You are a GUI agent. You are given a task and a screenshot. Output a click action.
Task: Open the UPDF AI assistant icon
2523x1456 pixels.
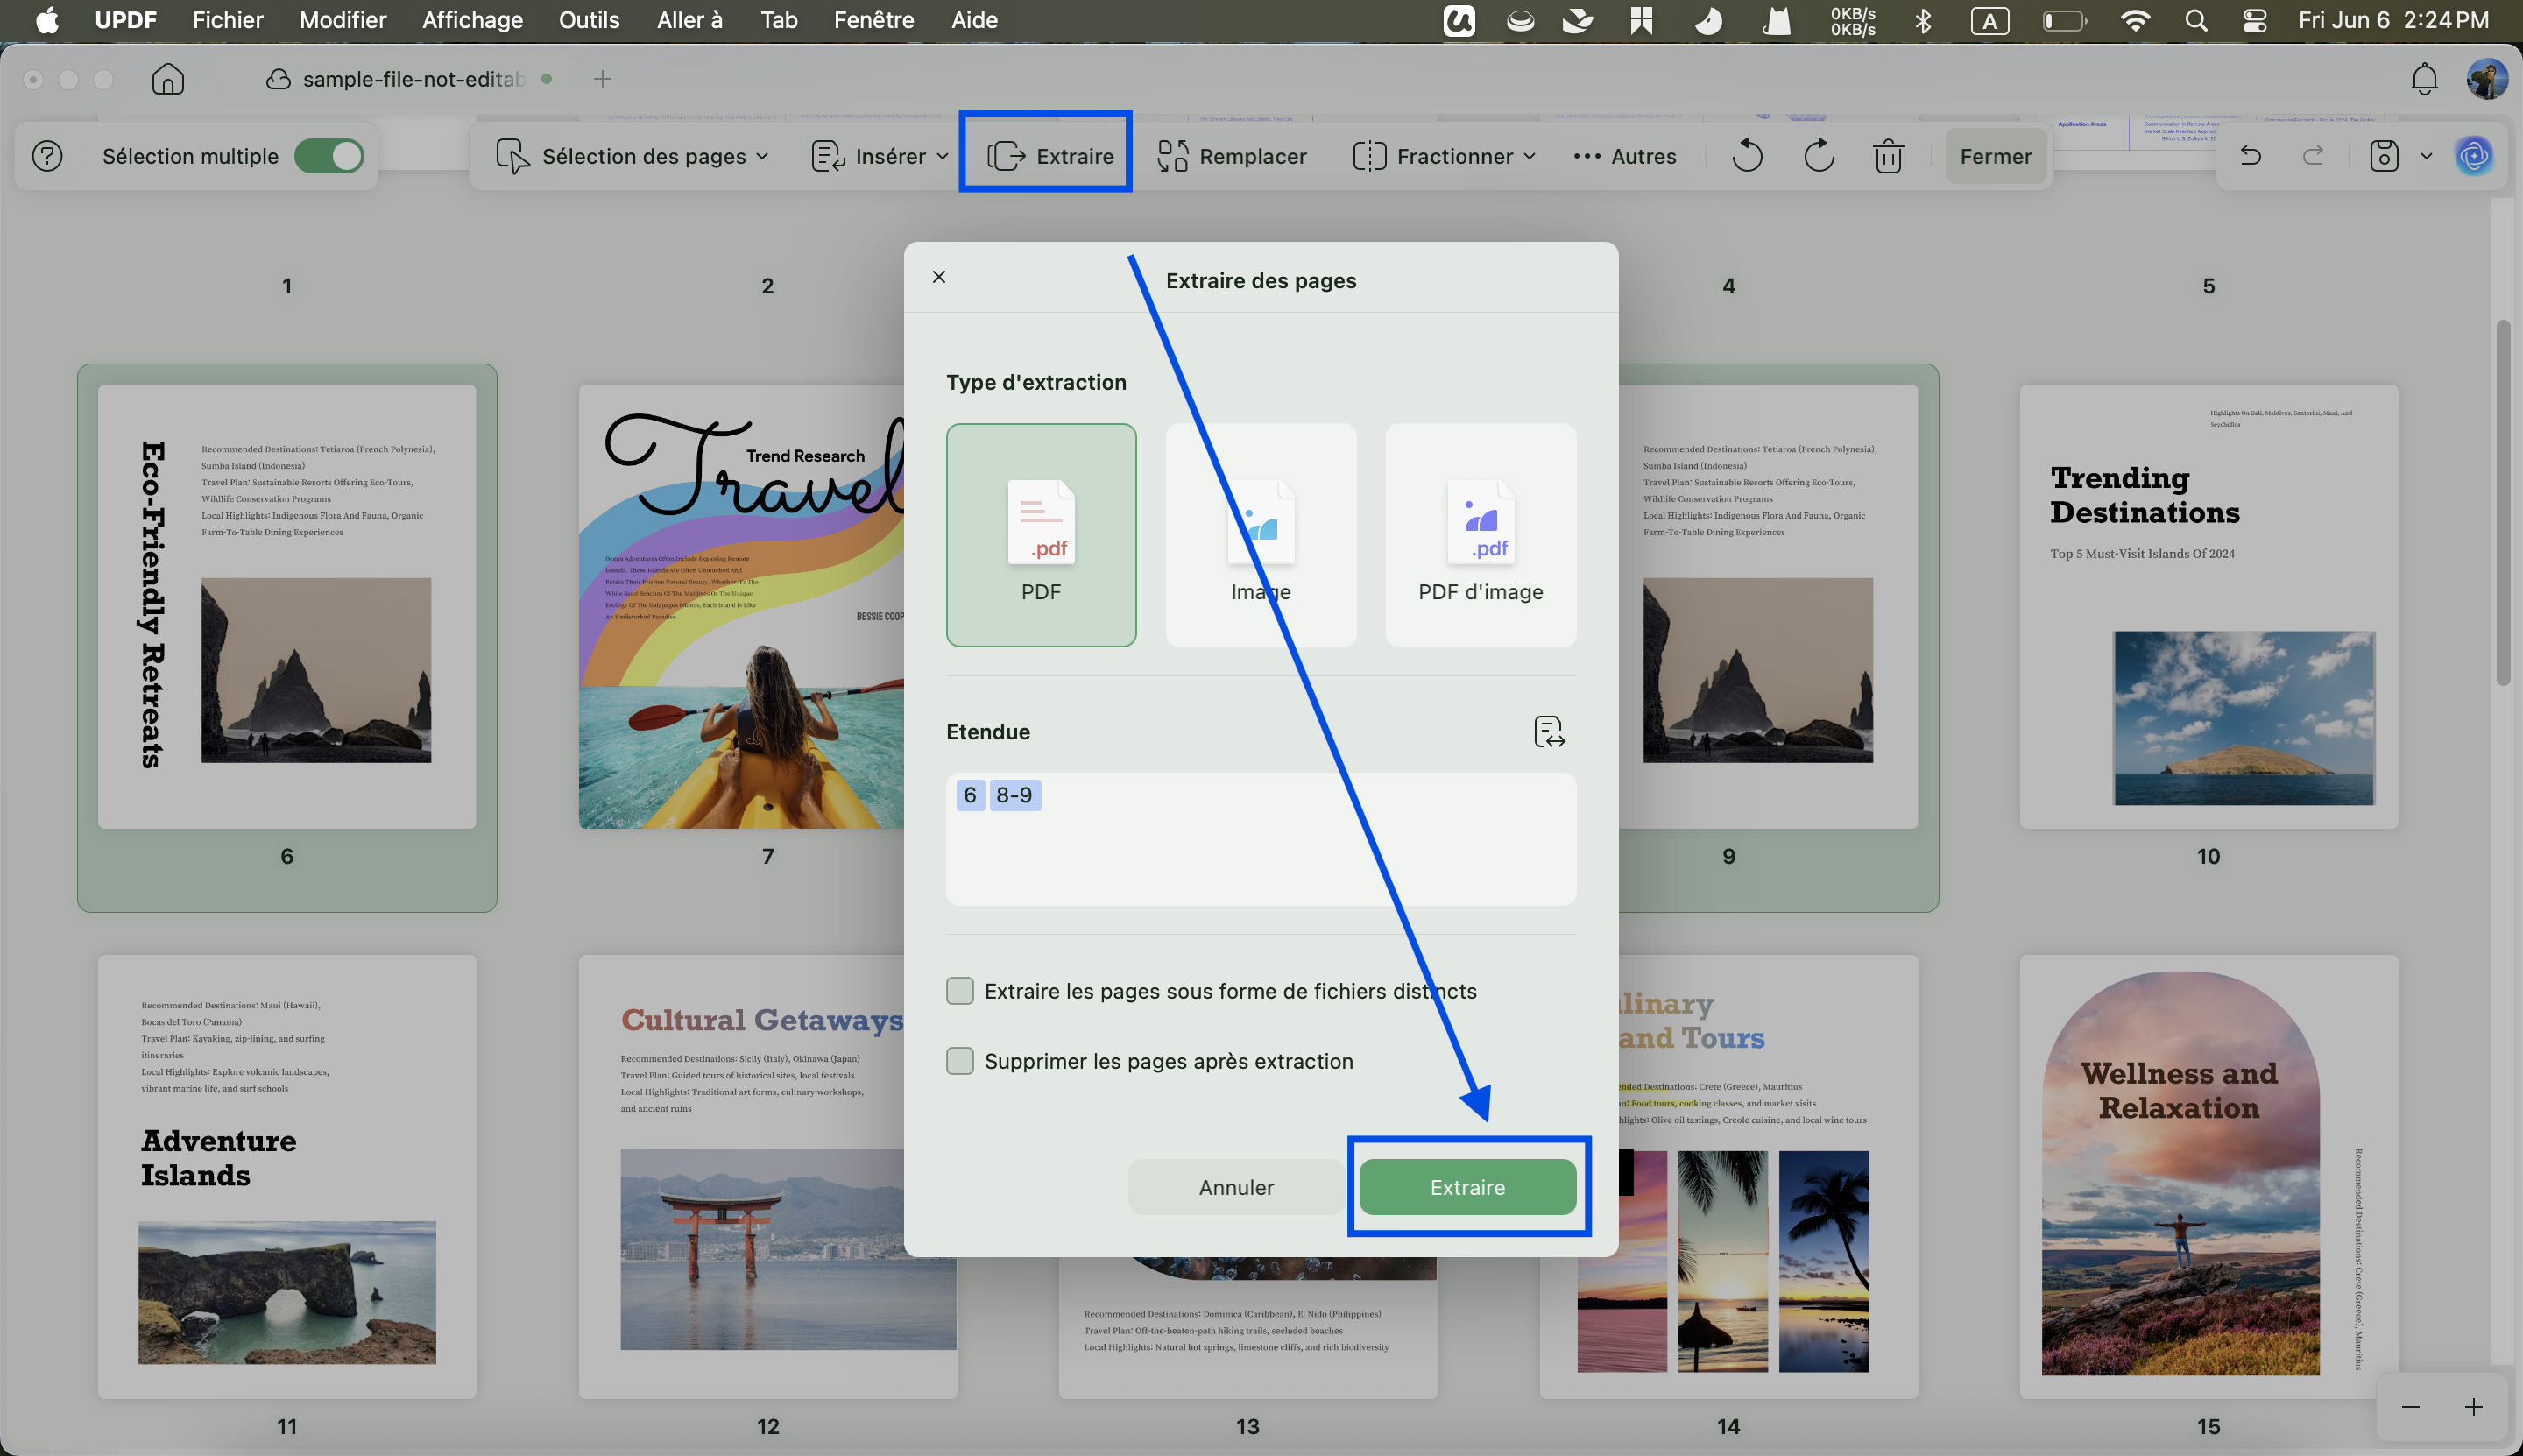click(2474, 156)
